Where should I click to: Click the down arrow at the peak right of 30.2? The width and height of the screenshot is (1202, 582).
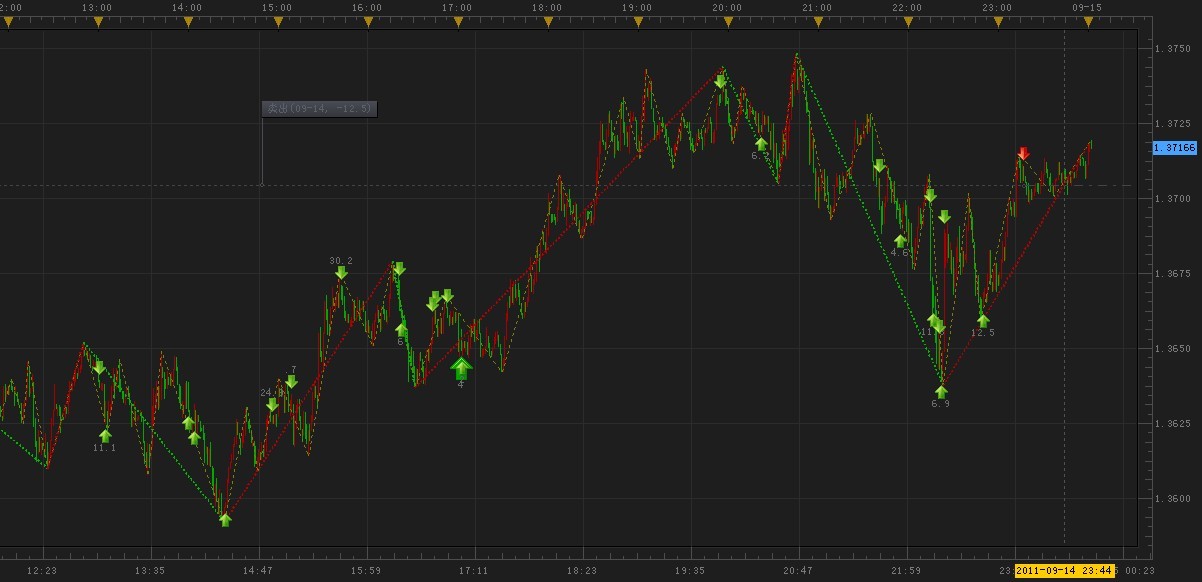click(x=399, y=269)
